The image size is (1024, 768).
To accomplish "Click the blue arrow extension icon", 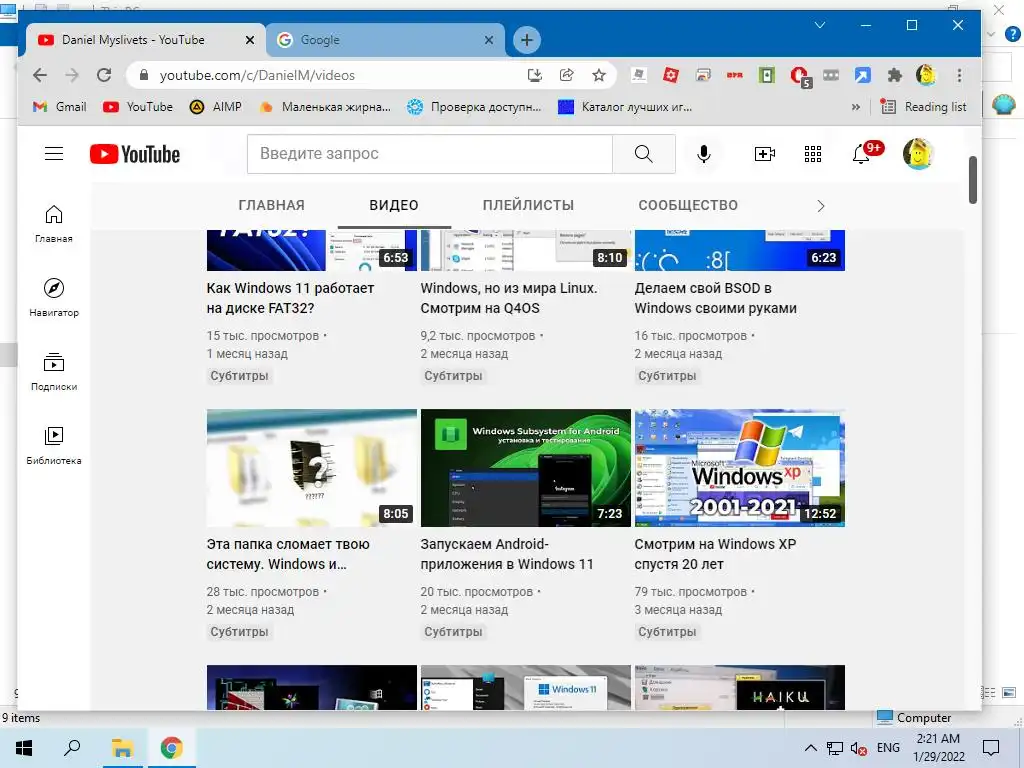I will click(862, 75).
